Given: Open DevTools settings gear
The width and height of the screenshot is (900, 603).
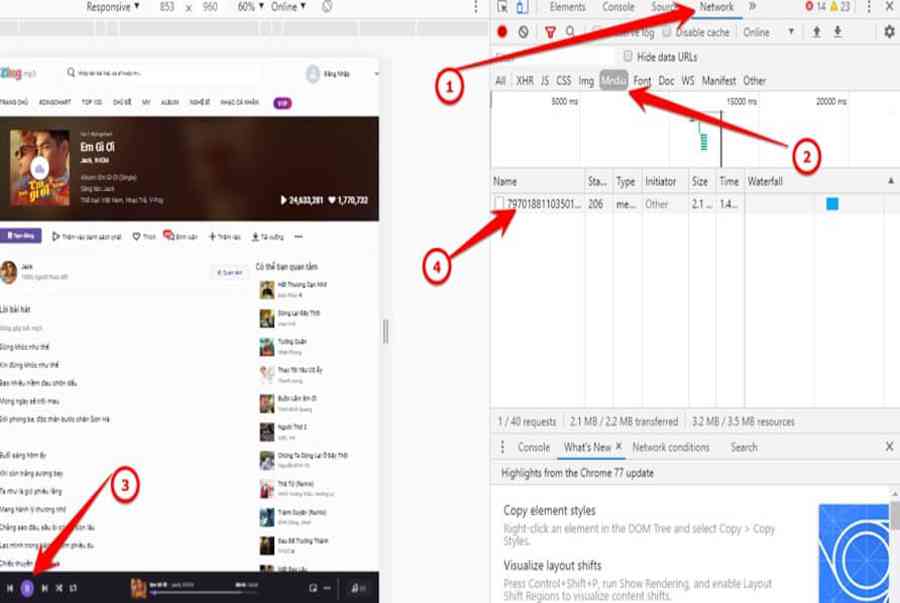Looking at the screenshot, I should 889,32.
